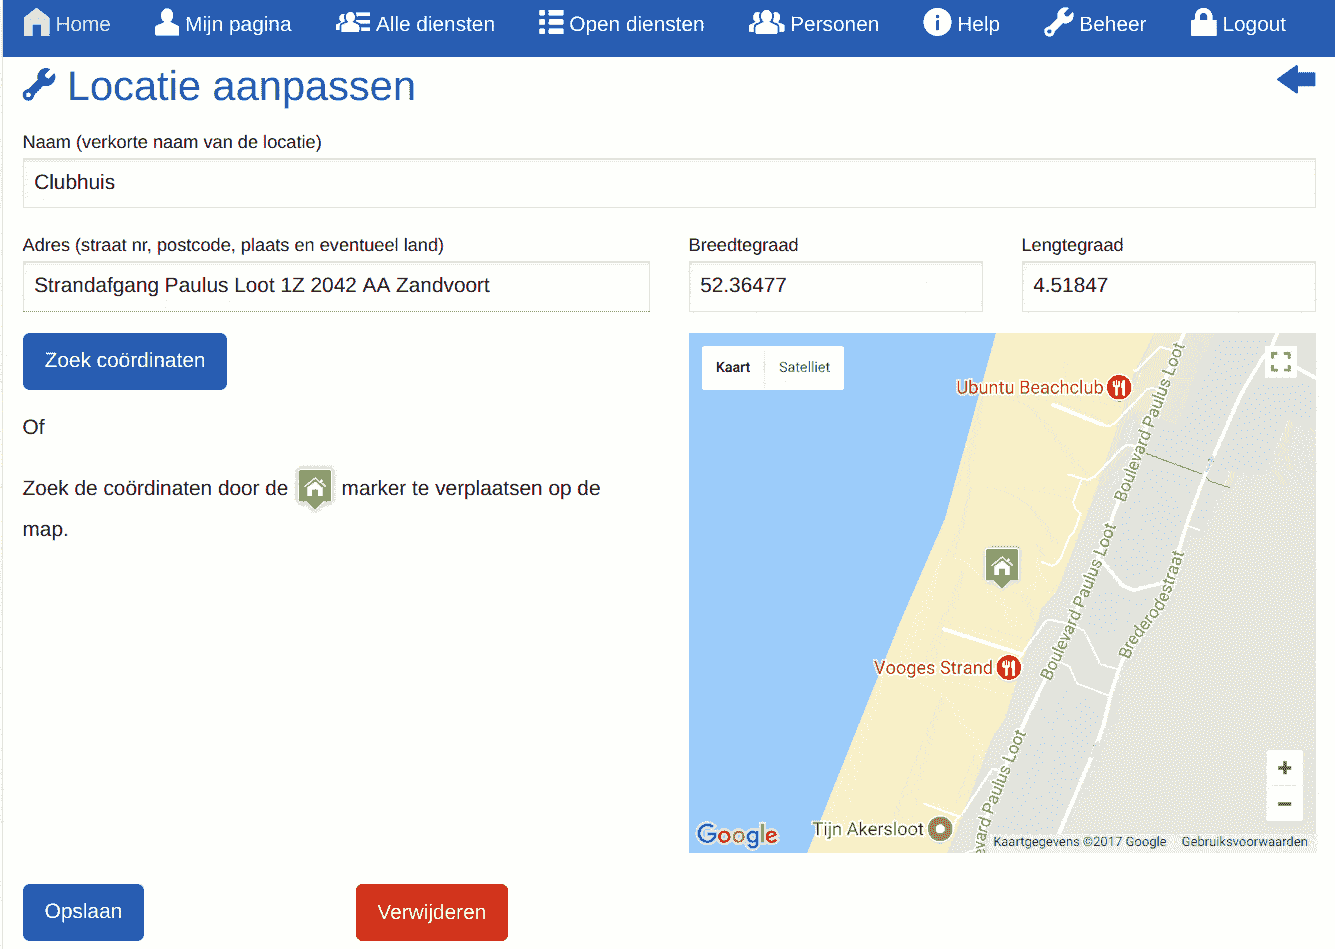The height and width of the screenshot is (949, 1335).
Task: Click the blue back arrow top right
Action: click(1296, 78)
